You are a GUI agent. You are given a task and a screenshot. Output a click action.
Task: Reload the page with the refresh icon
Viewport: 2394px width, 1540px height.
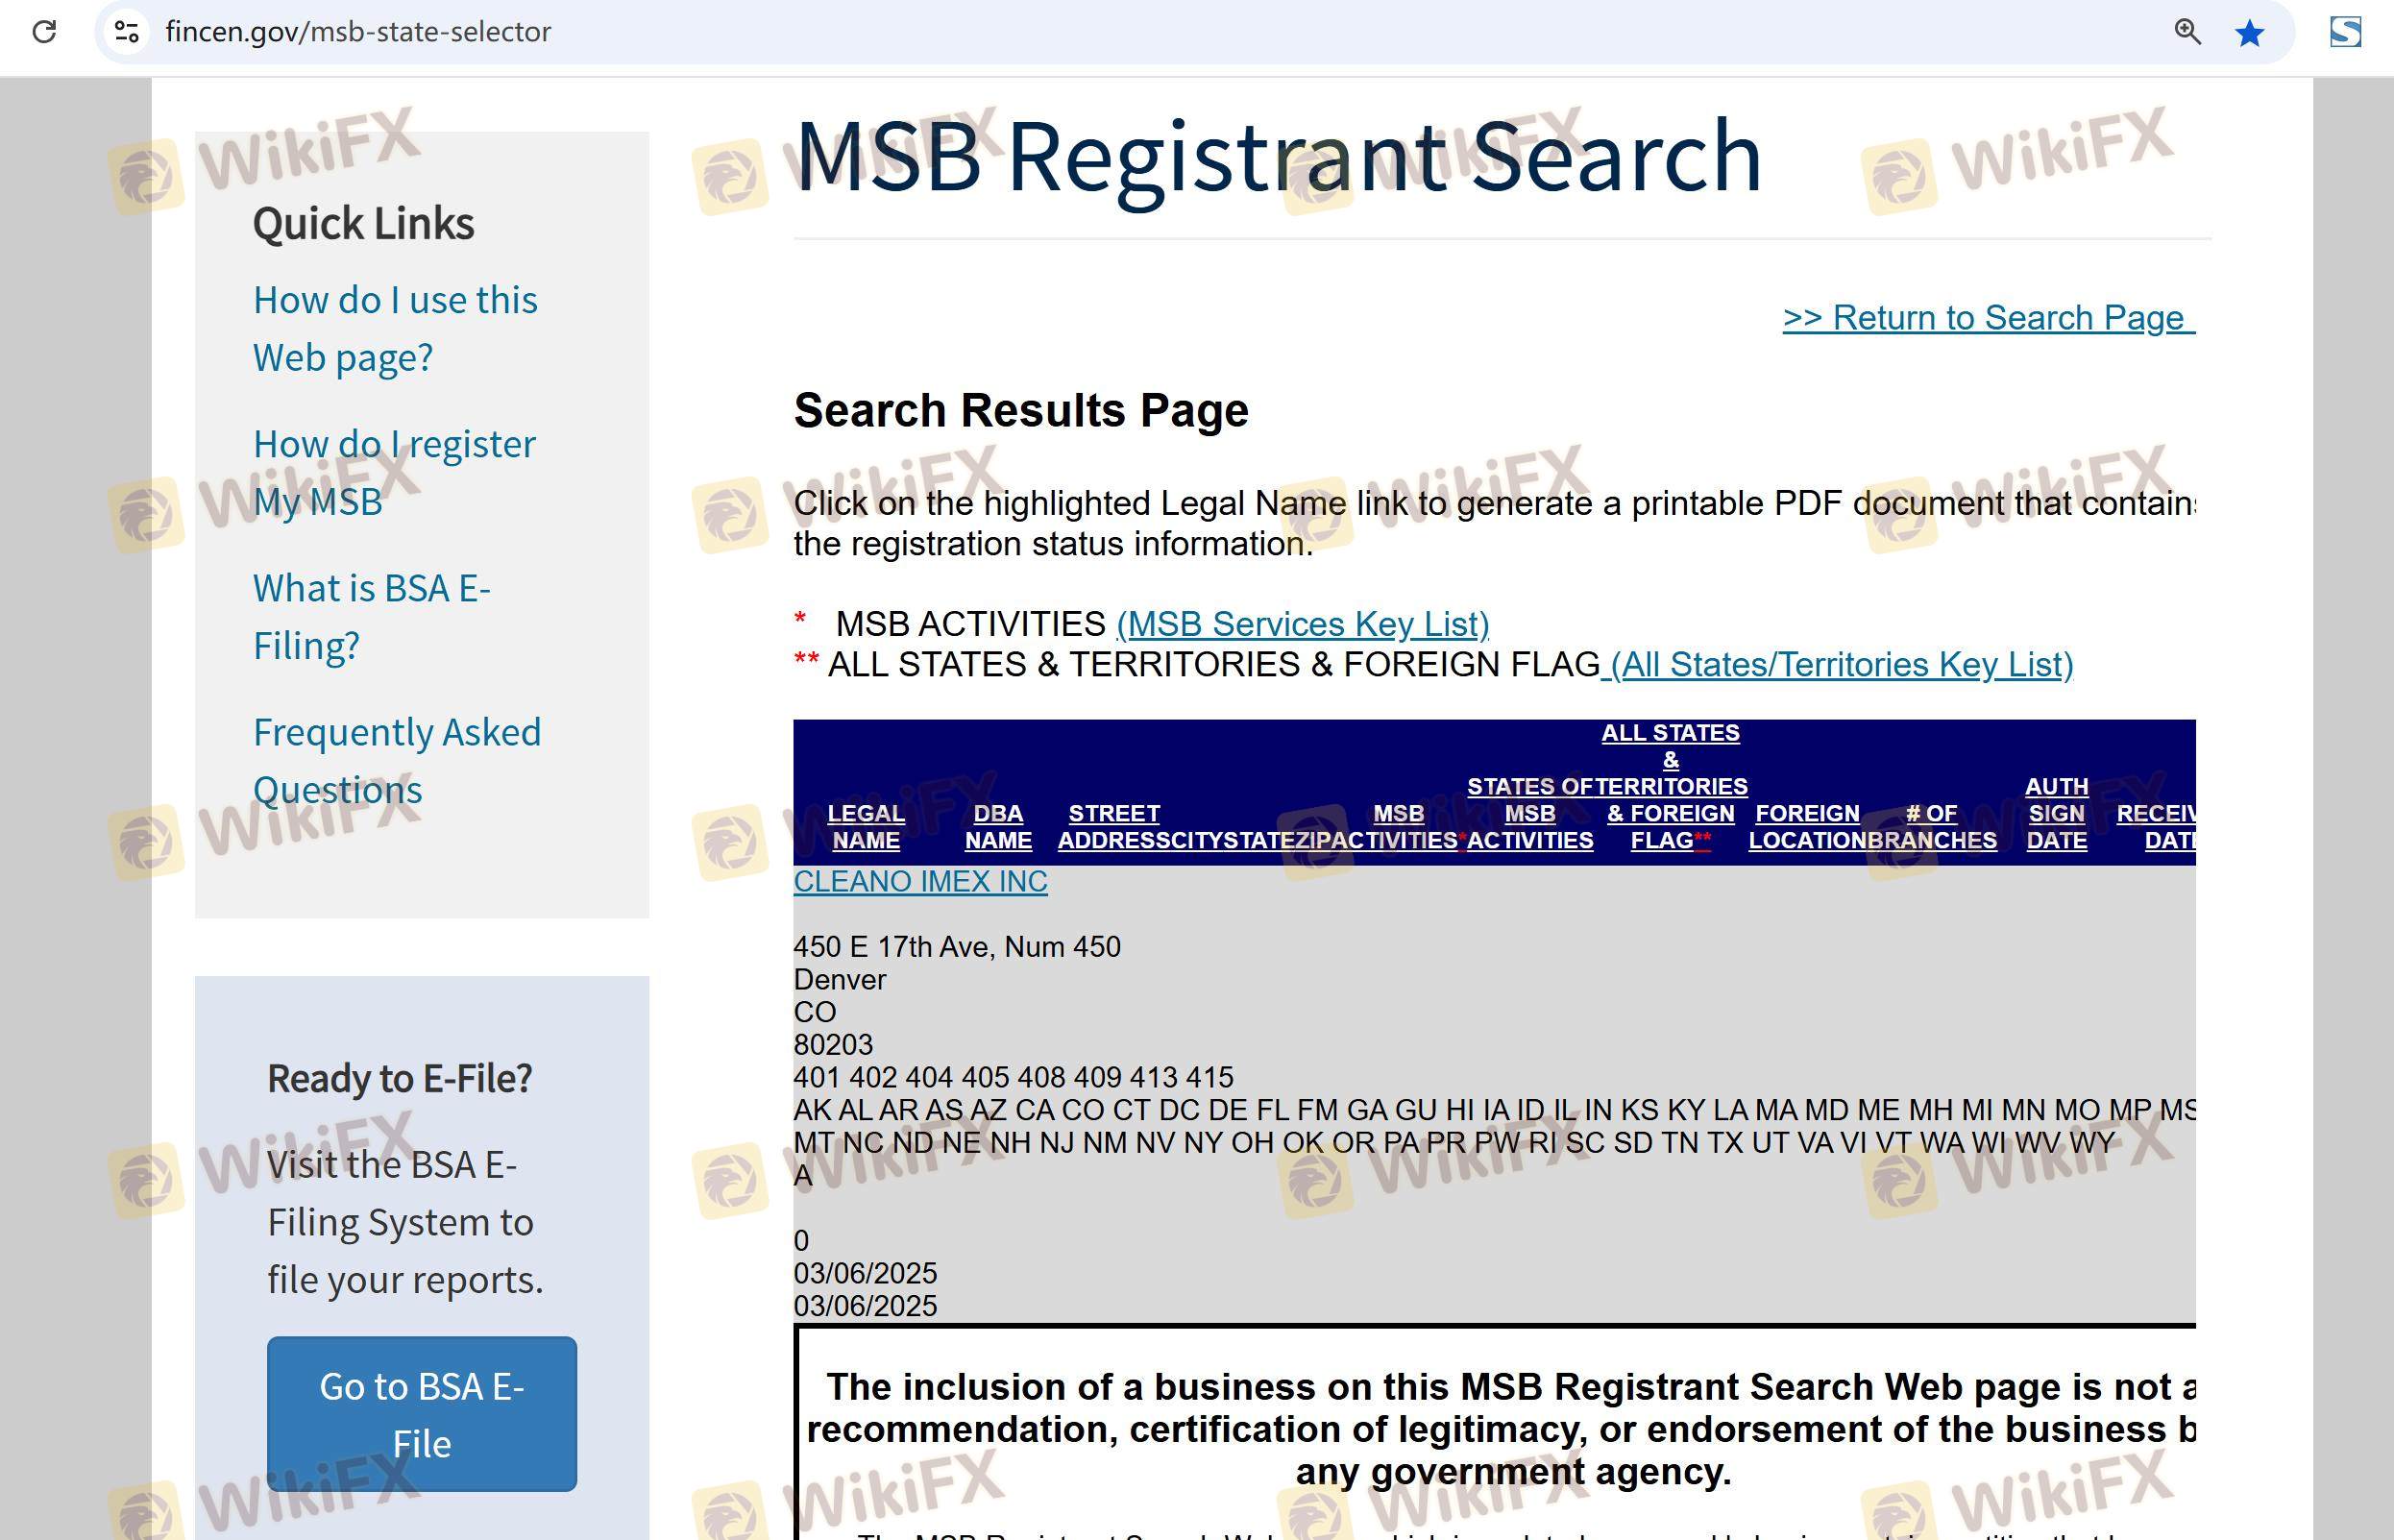click(44, 31)
